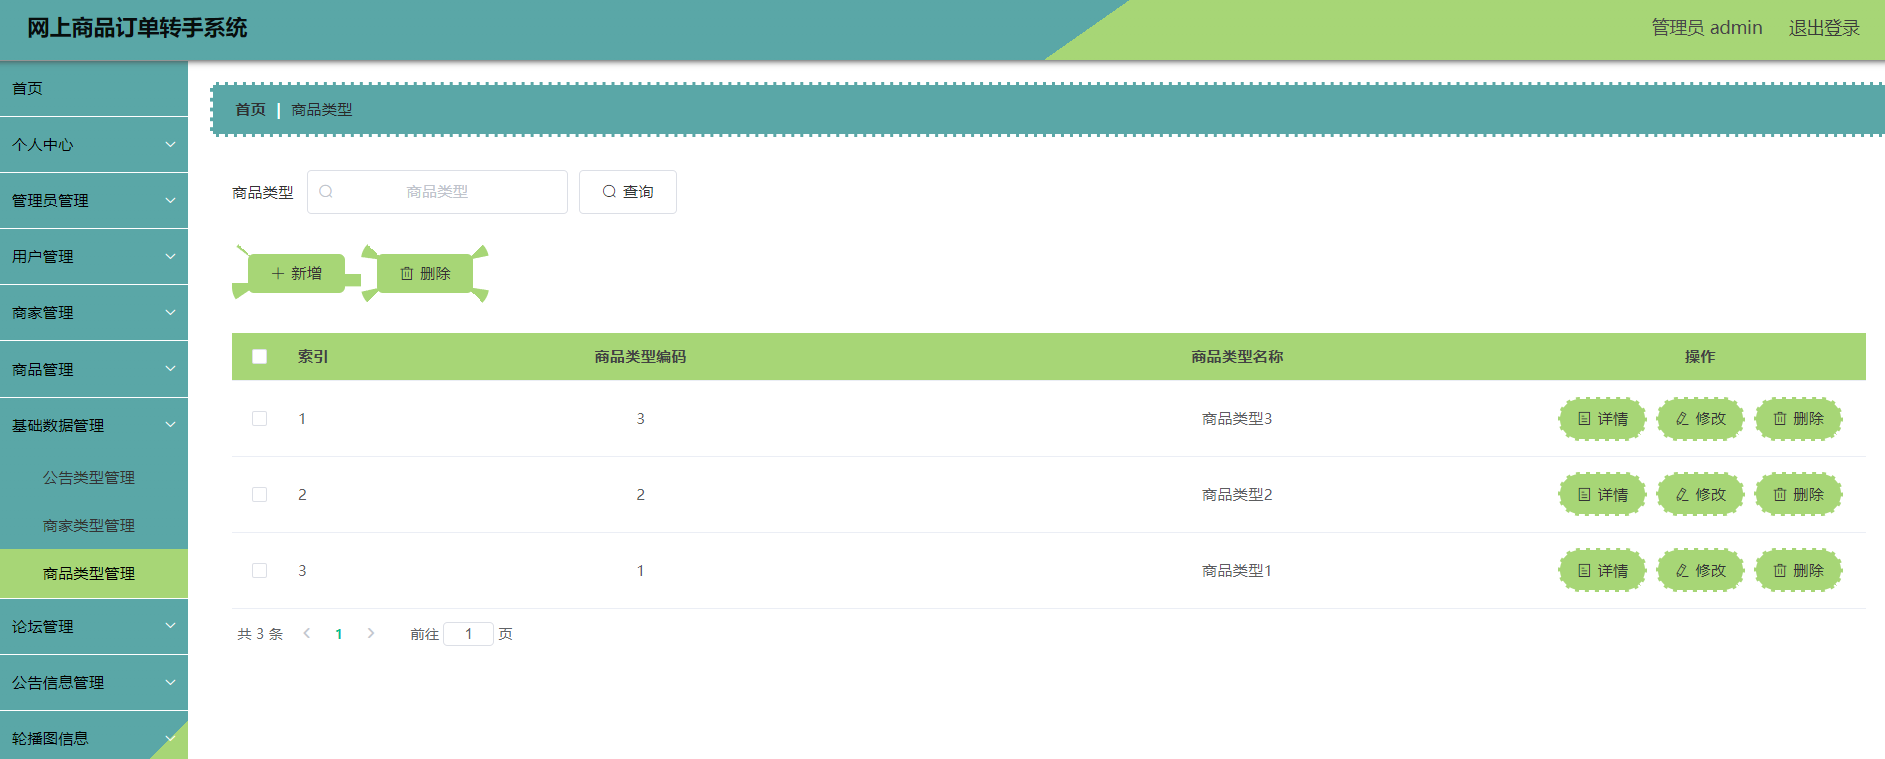
Task: Open 详情 for 商品类型1
Action: click(1602, 571)
